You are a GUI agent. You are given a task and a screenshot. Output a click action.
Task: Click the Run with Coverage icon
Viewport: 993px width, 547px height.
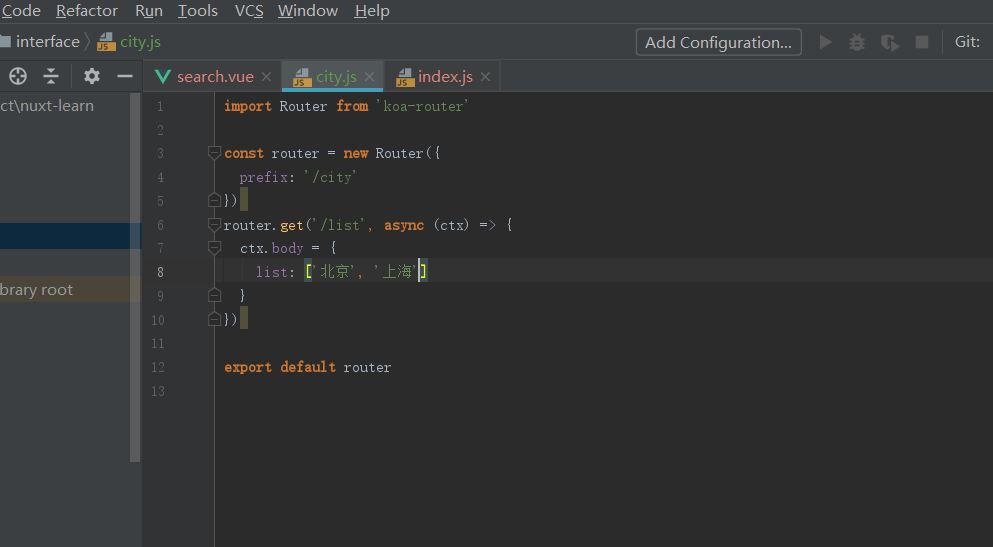click(889, 42)
